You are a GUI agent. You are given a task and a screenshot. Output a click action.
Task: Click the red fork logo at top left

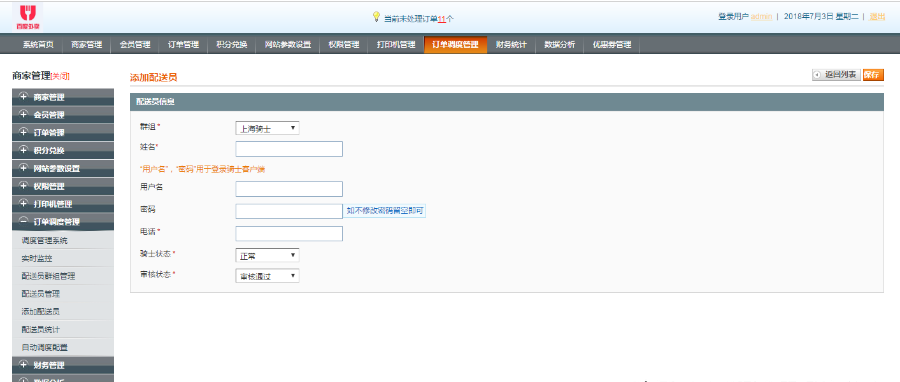click(x=28, y=17)
